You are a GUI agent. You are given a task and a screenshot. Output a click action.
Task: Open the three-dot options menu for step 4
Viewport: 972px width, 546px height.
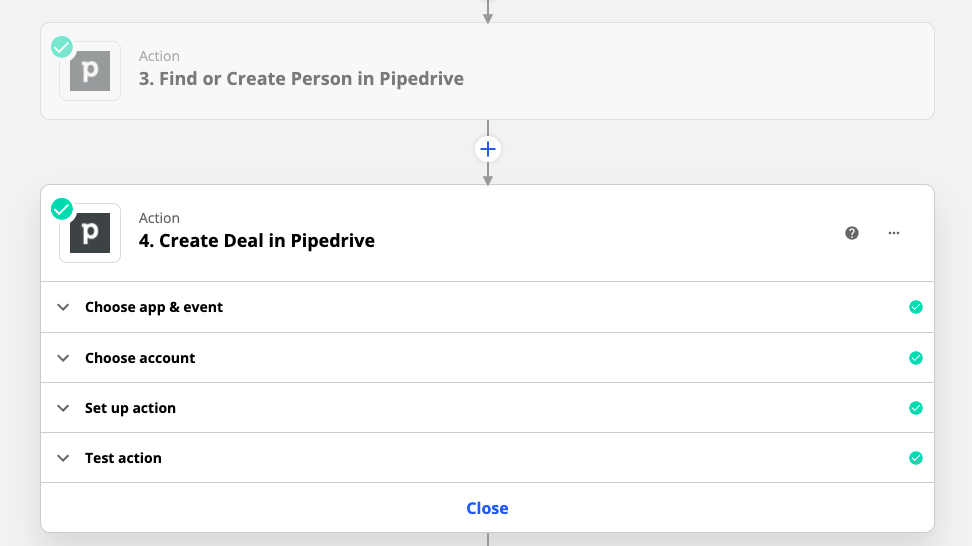894,233
